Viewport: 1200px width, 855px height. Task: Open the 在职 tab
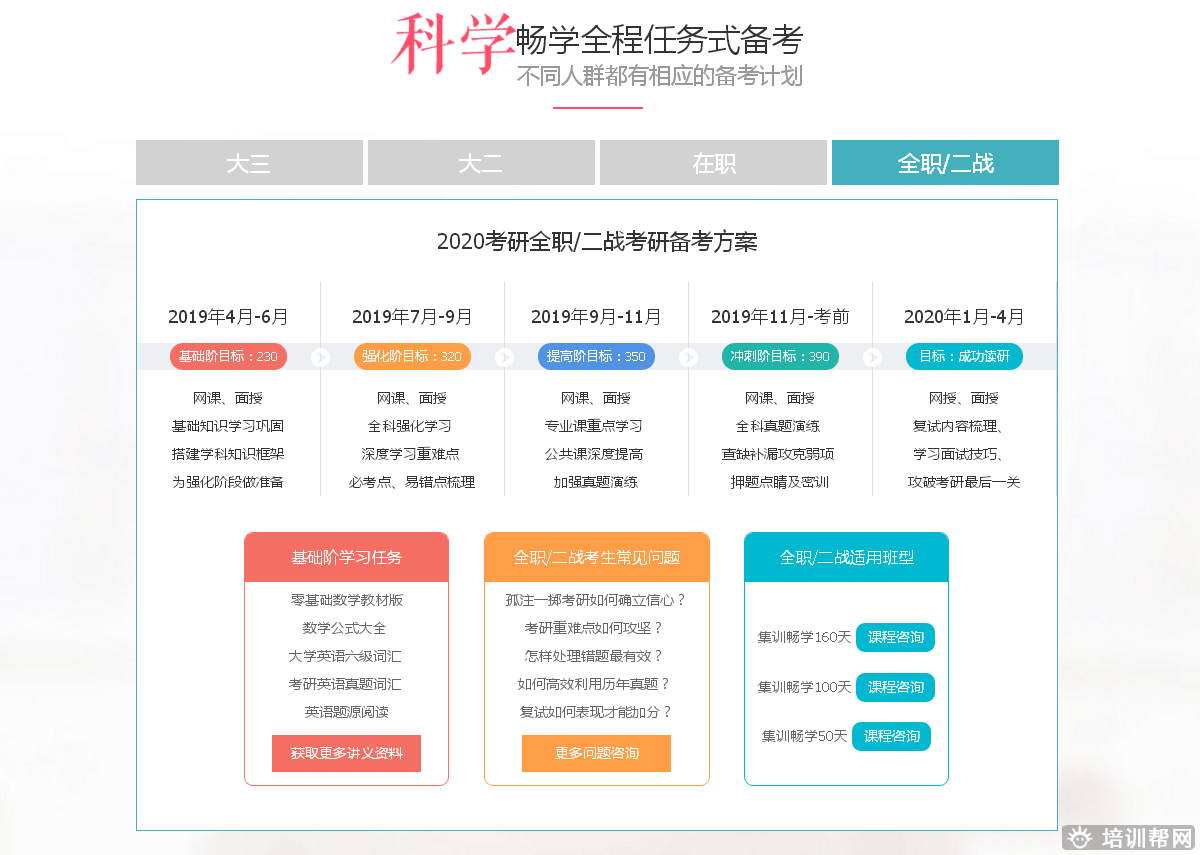click(714, 163)
